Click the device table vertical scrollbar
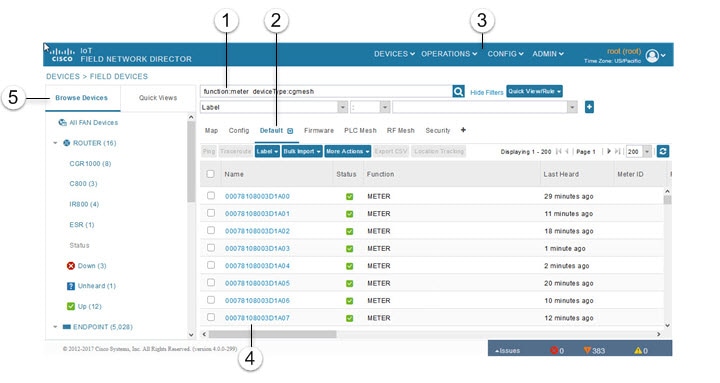 coord(667,200)
